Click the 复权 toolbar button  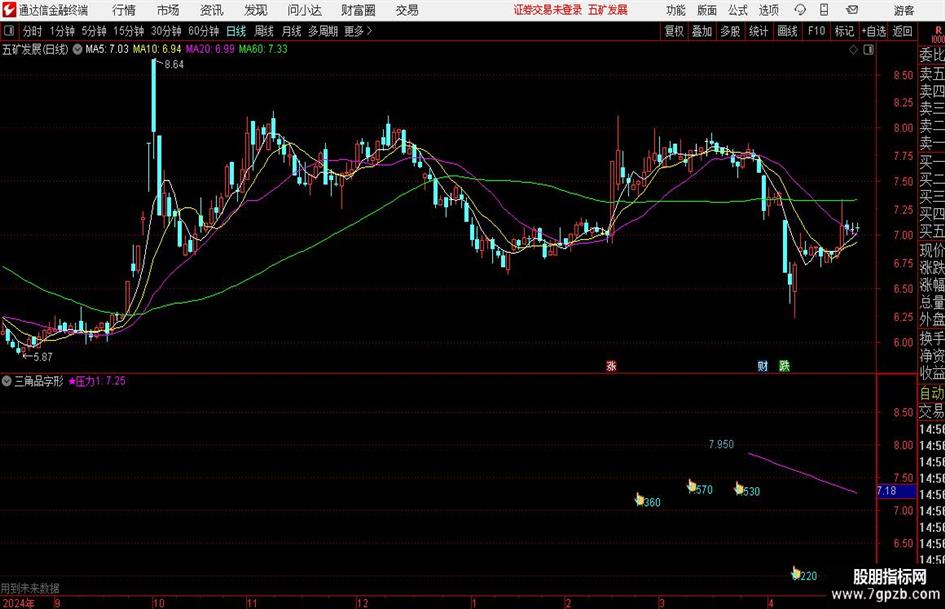tap(674, 31)
